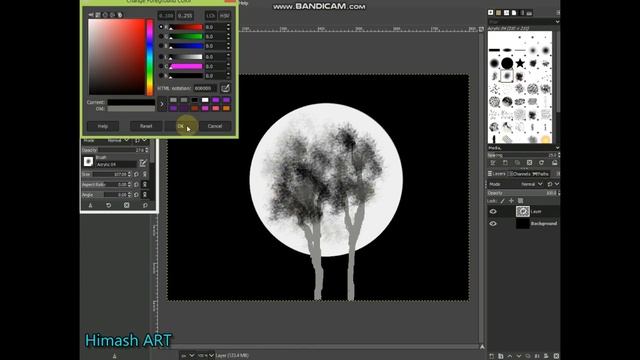Select the 0..255 range button

coord(185,16)
